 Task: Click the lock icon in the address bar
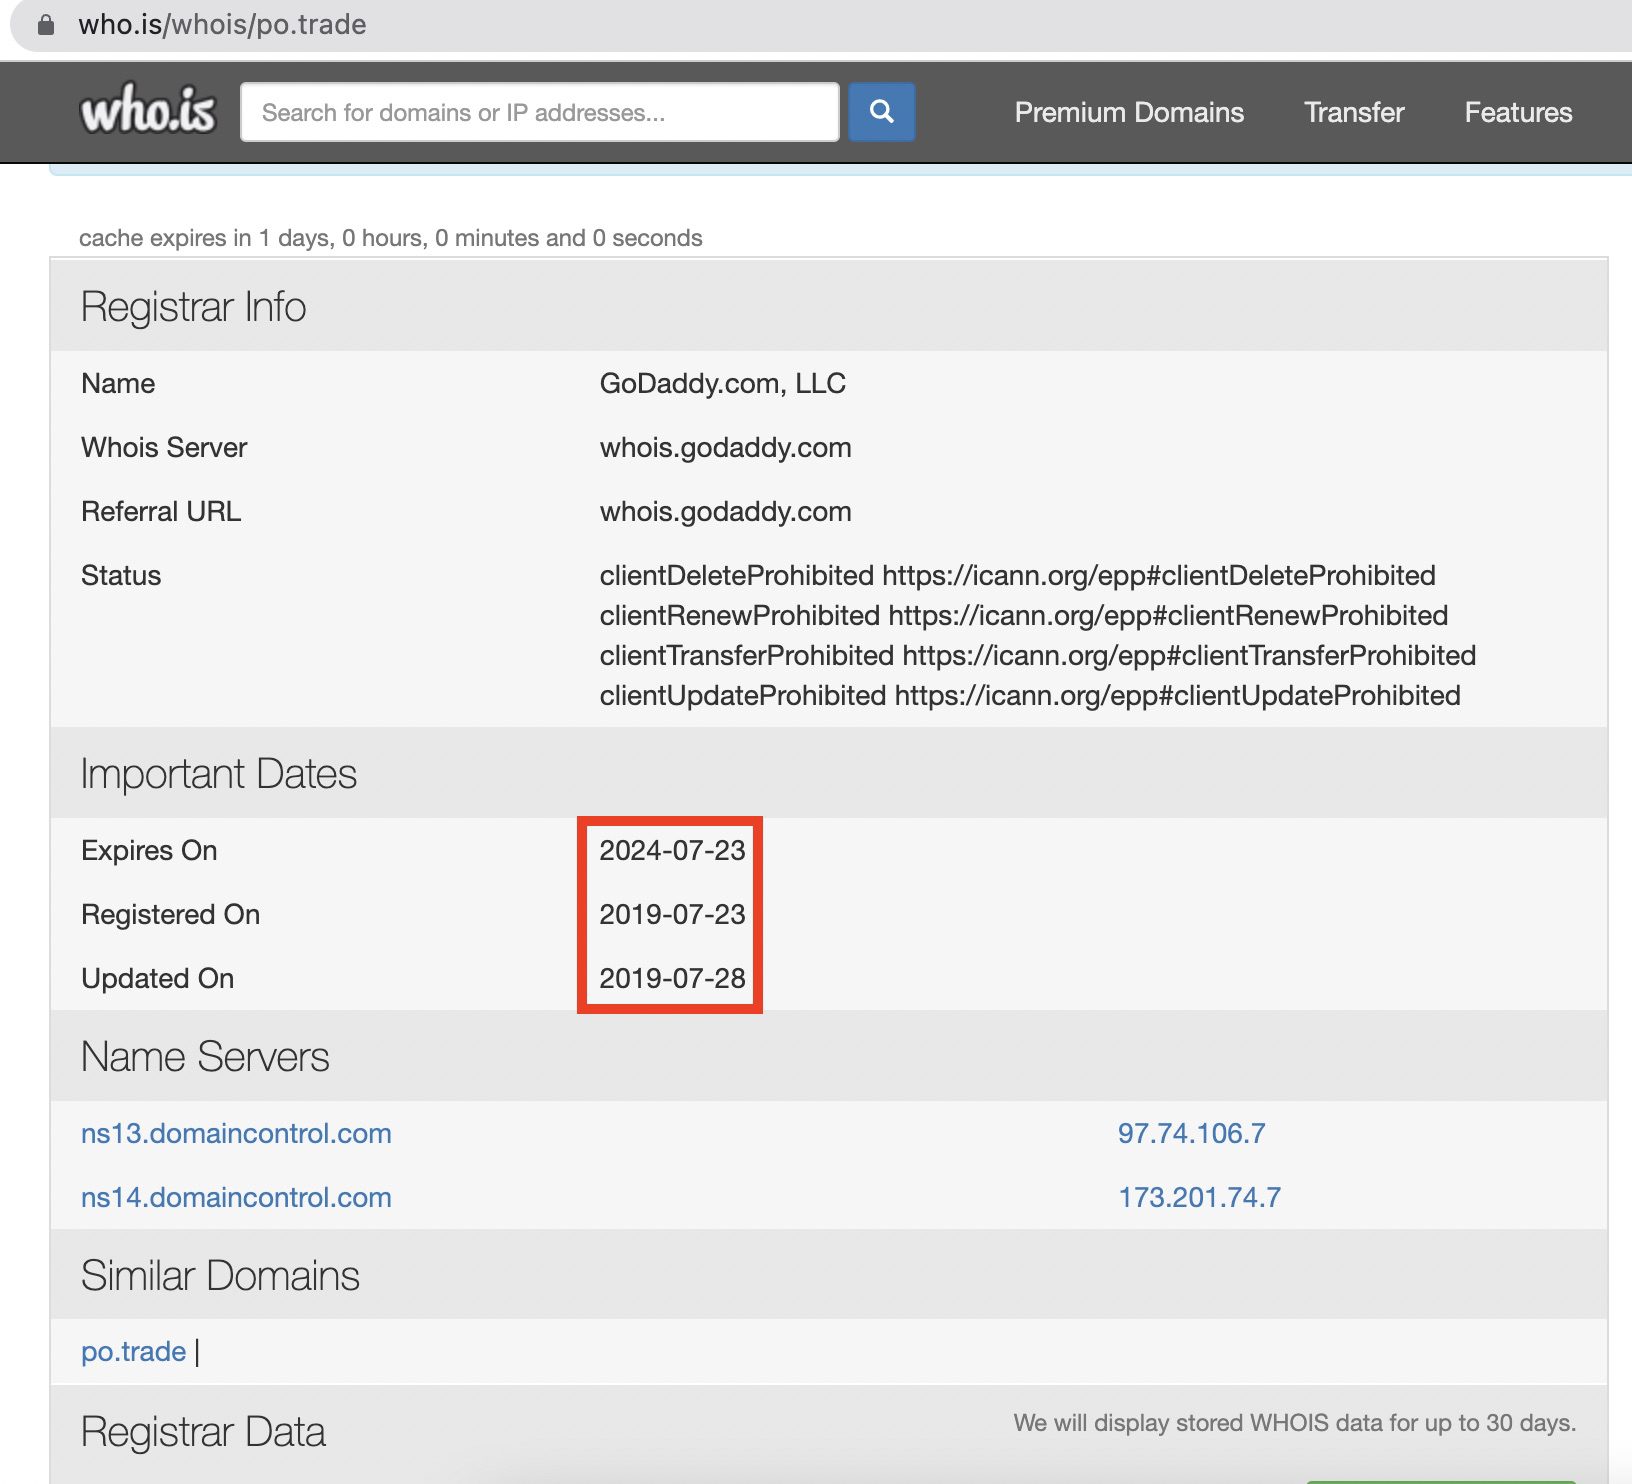[46, 25]
